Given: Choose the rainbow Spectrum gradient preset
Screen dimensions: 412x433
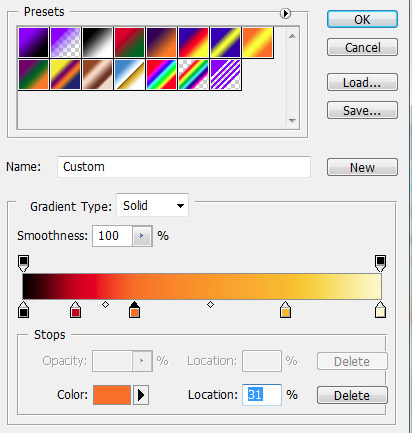Looking at the screenshot, I should tap(161, 75).
